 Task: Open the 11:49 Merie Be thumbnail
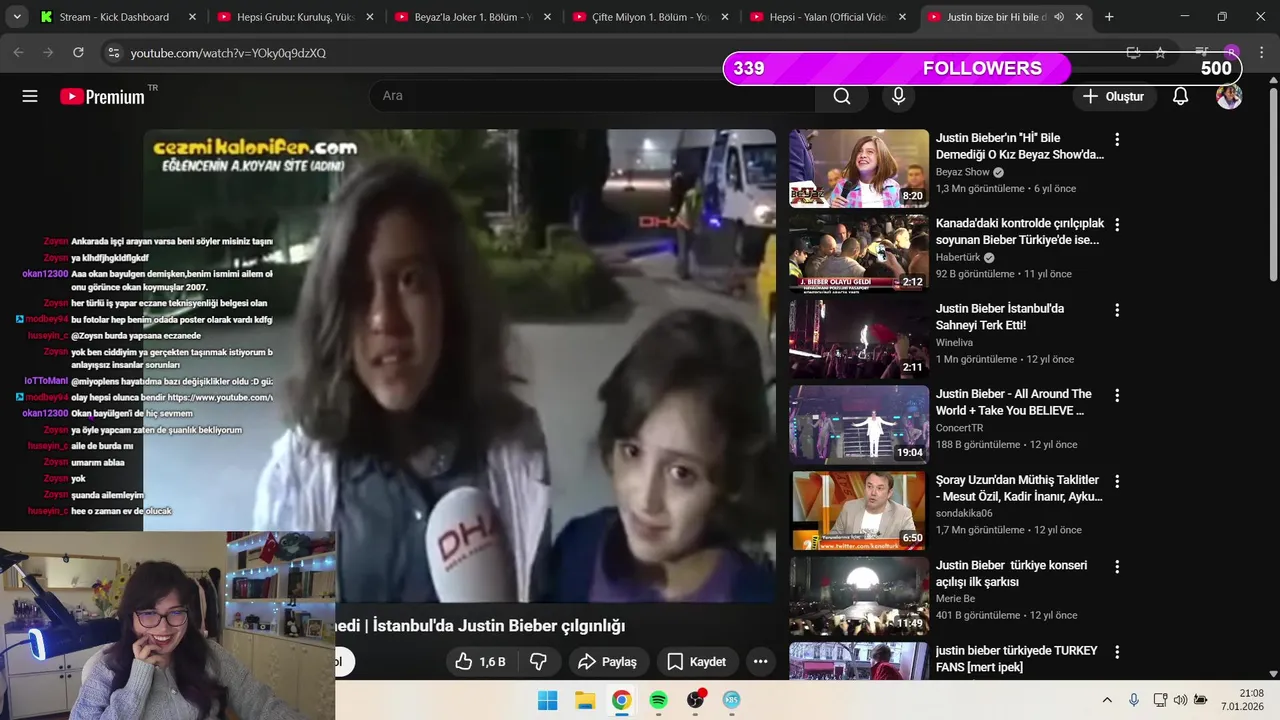pos(859,596)
